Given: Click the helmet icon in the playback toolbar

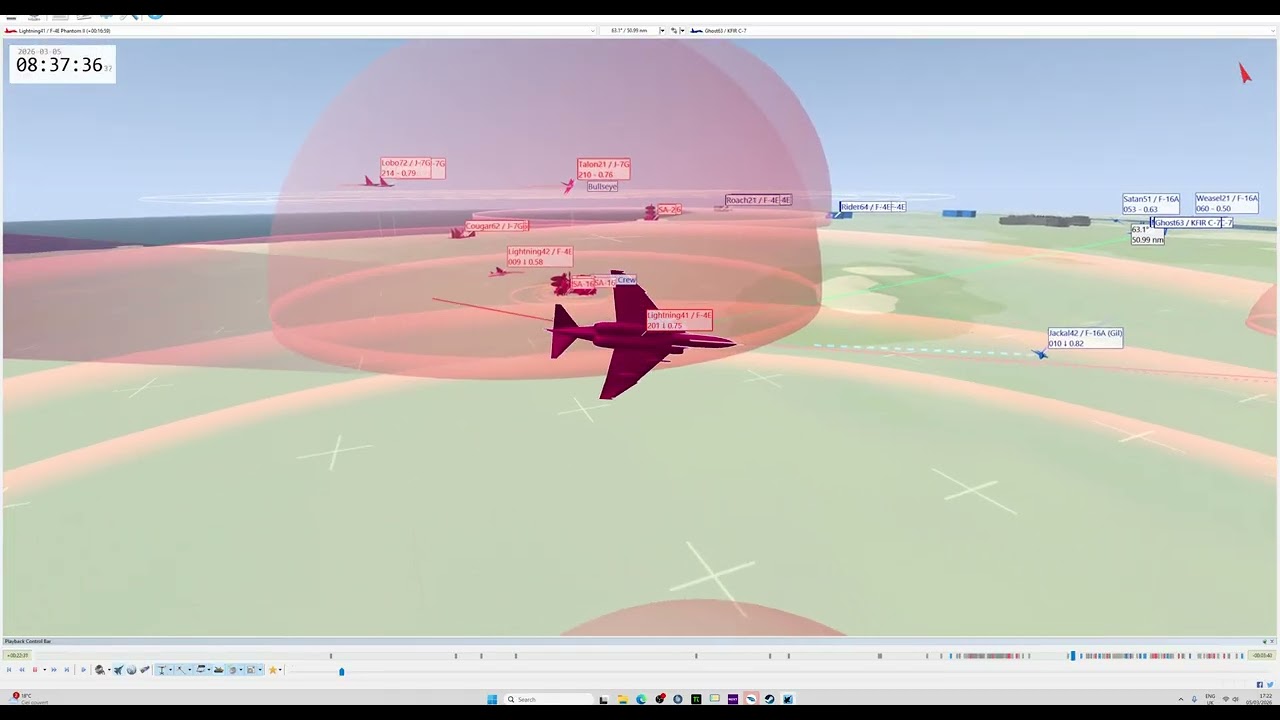Looking at the screenshot, I should (100, 670).
